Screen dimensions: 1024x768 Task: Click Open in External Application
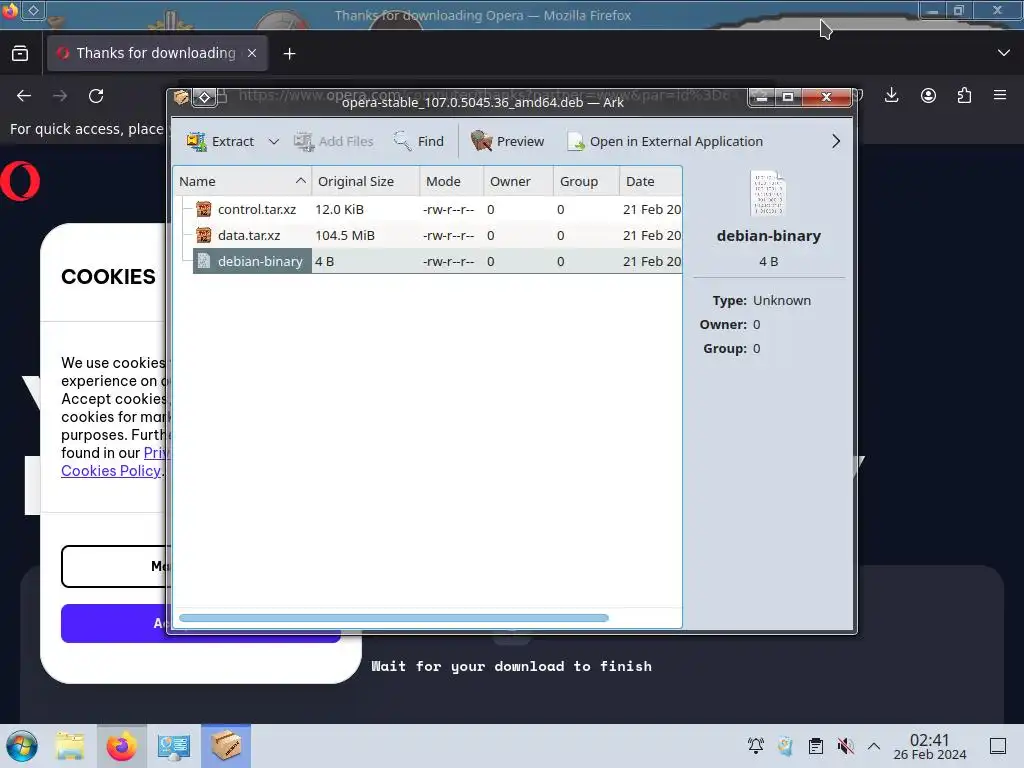click(x=665, y=141)
